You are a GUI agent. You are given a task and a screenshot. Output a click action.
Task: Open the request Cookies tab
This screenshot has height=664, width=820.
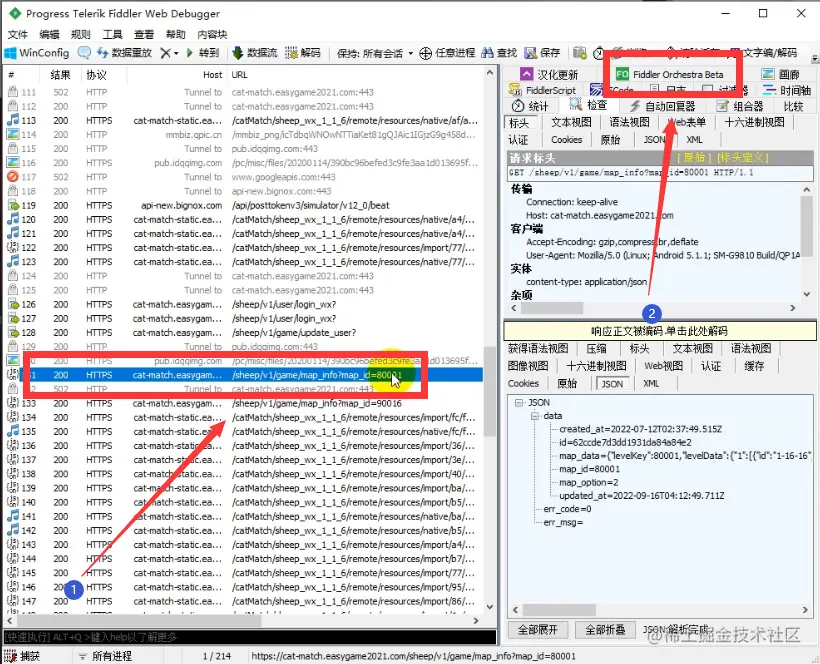click(566, 140)
